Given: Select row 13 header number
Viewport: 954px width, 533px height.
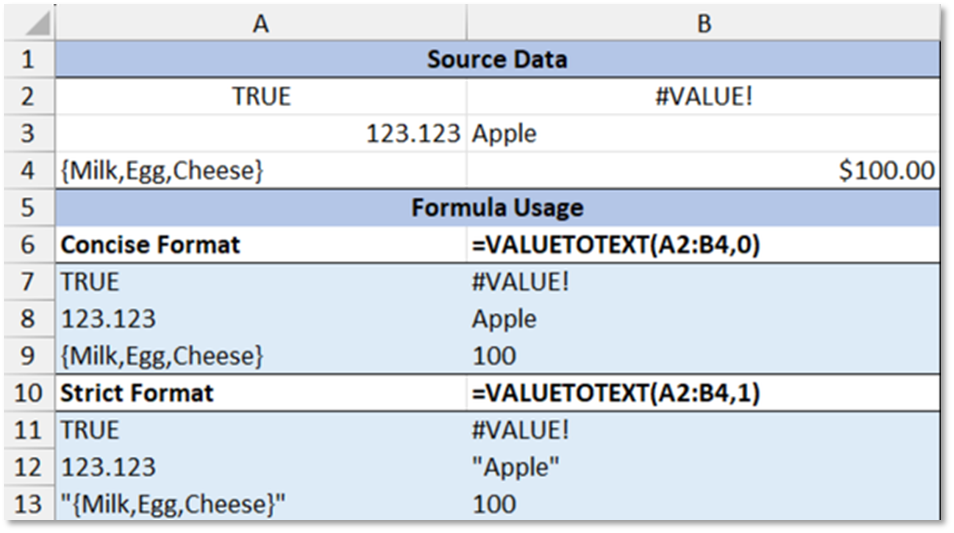Looking at the screenshot, I should (28, 504).
